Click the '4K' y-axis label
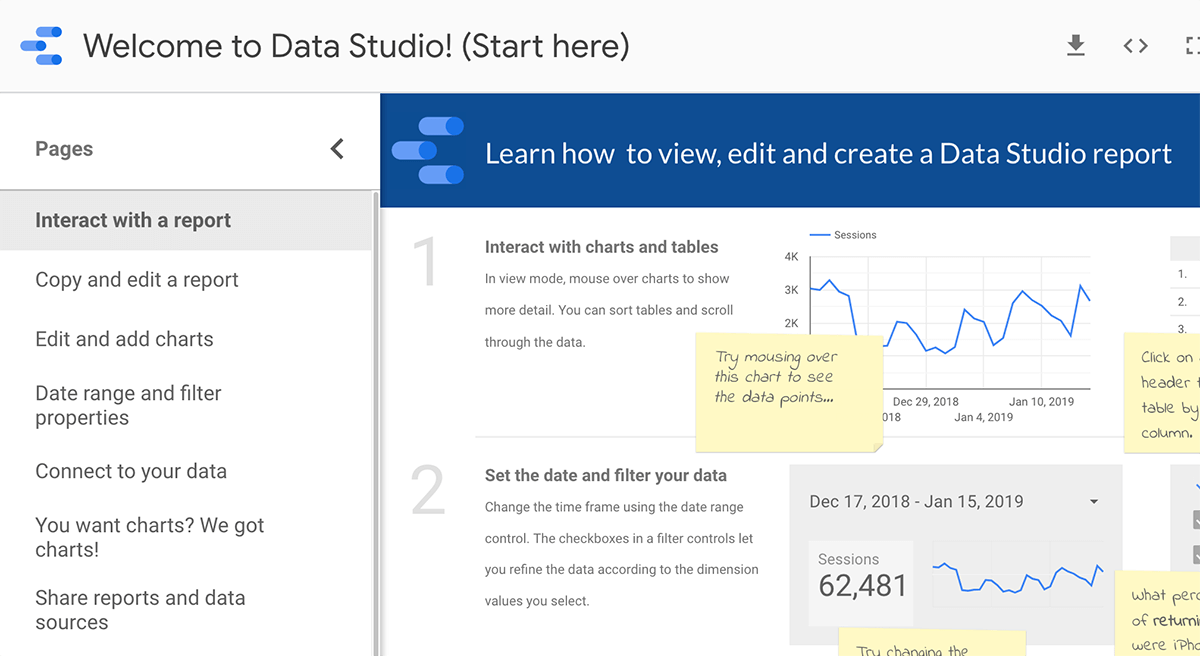This screenshot has height=656, width=1200. (x=791, y=257)
